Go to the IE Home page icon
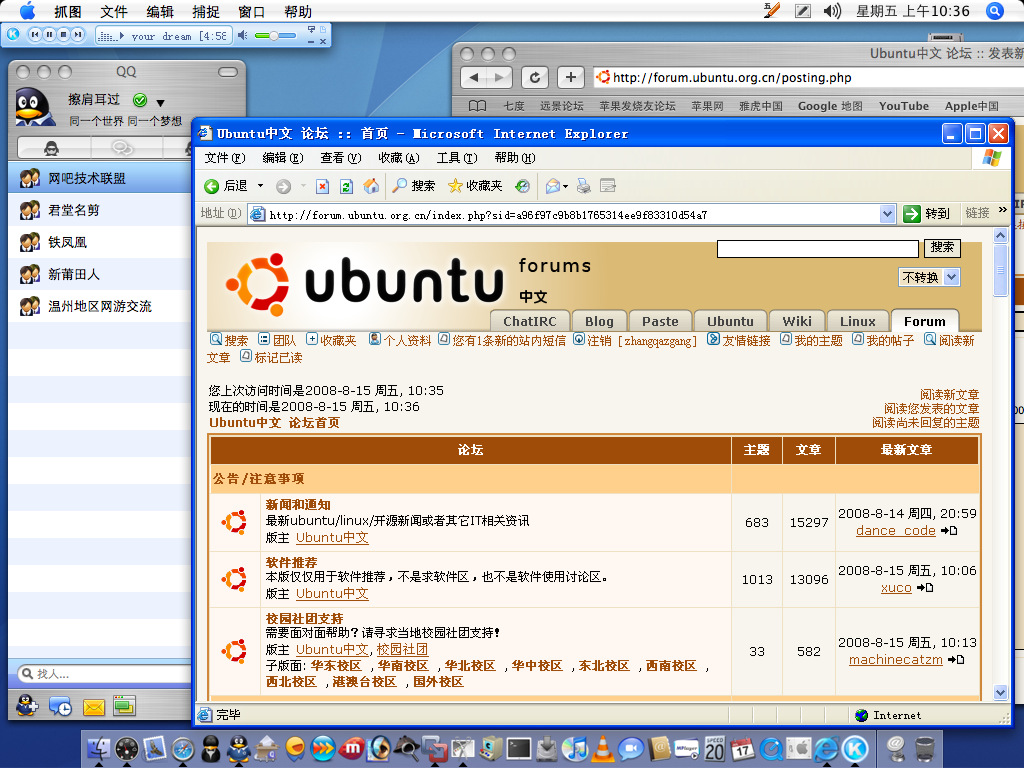Image resolution: width=1024 pixels, height=768 pixels. tap(371, 186)
